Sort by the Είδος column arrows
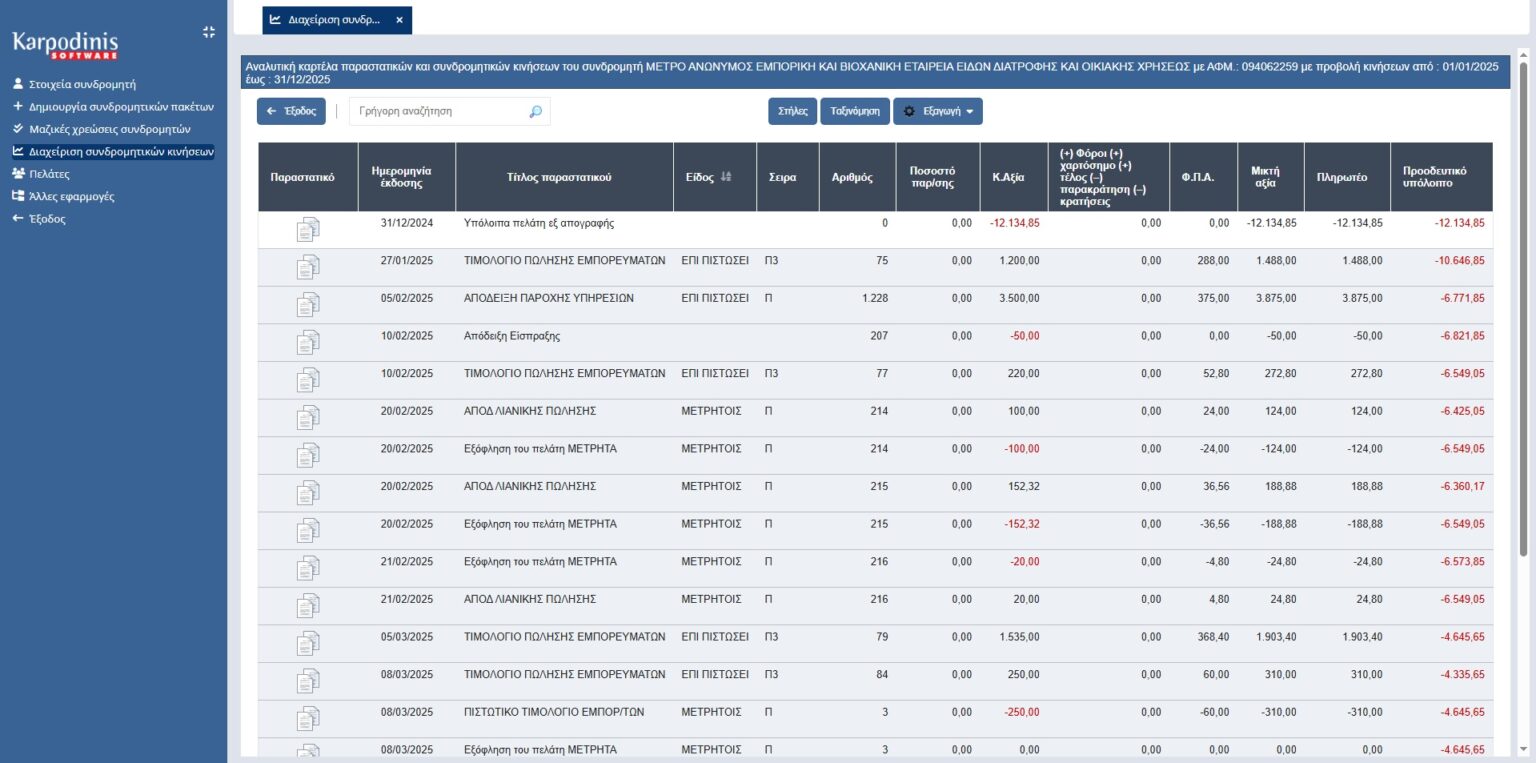Screen dimensions: 1536x763 pyautogui.click(x=726, y=177)
